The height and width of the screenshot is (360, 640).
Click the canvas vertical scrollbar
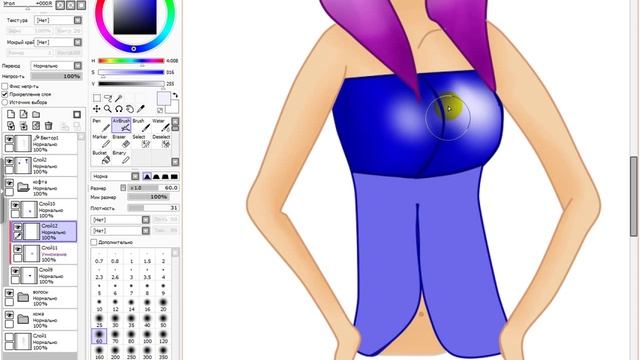tap(634, 196)
